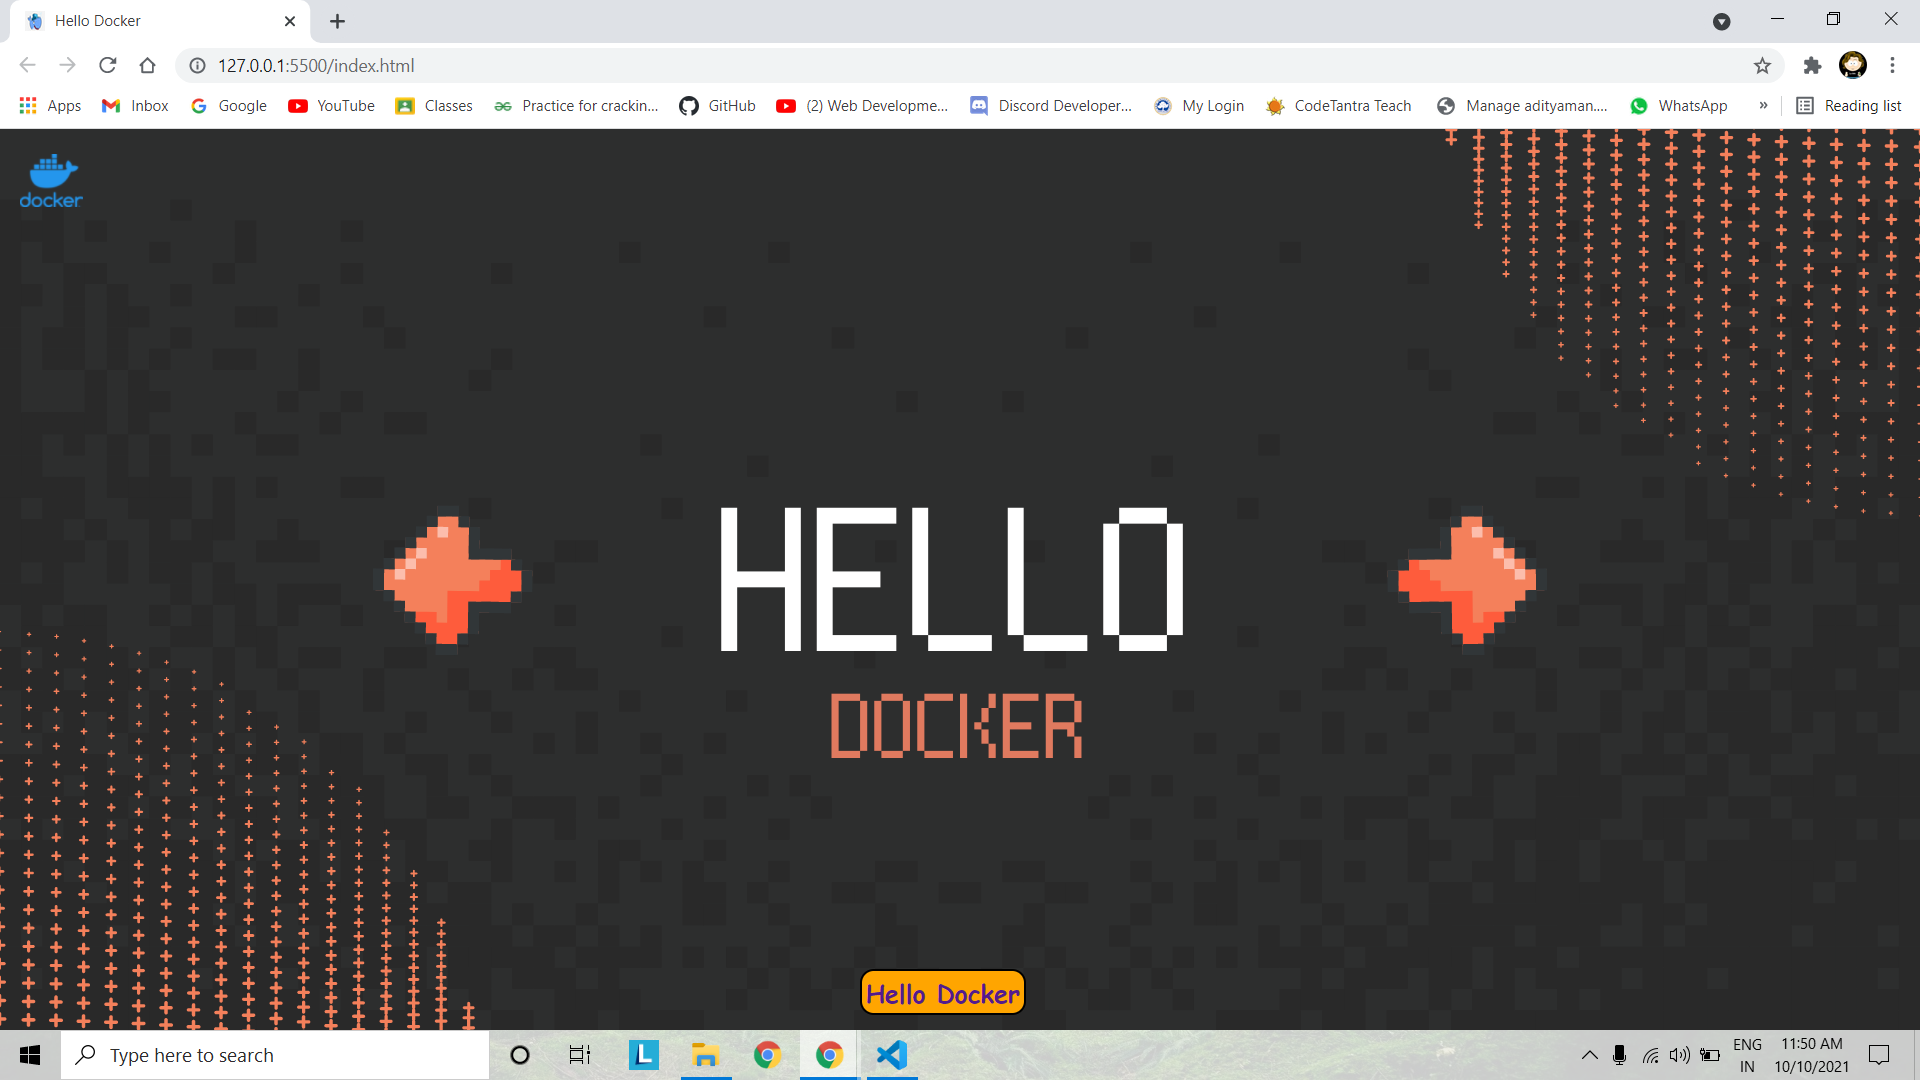Open Visual Studio Code from taskbar
Viewport: 1920px width, 1080px height.
click(891, 1055)
